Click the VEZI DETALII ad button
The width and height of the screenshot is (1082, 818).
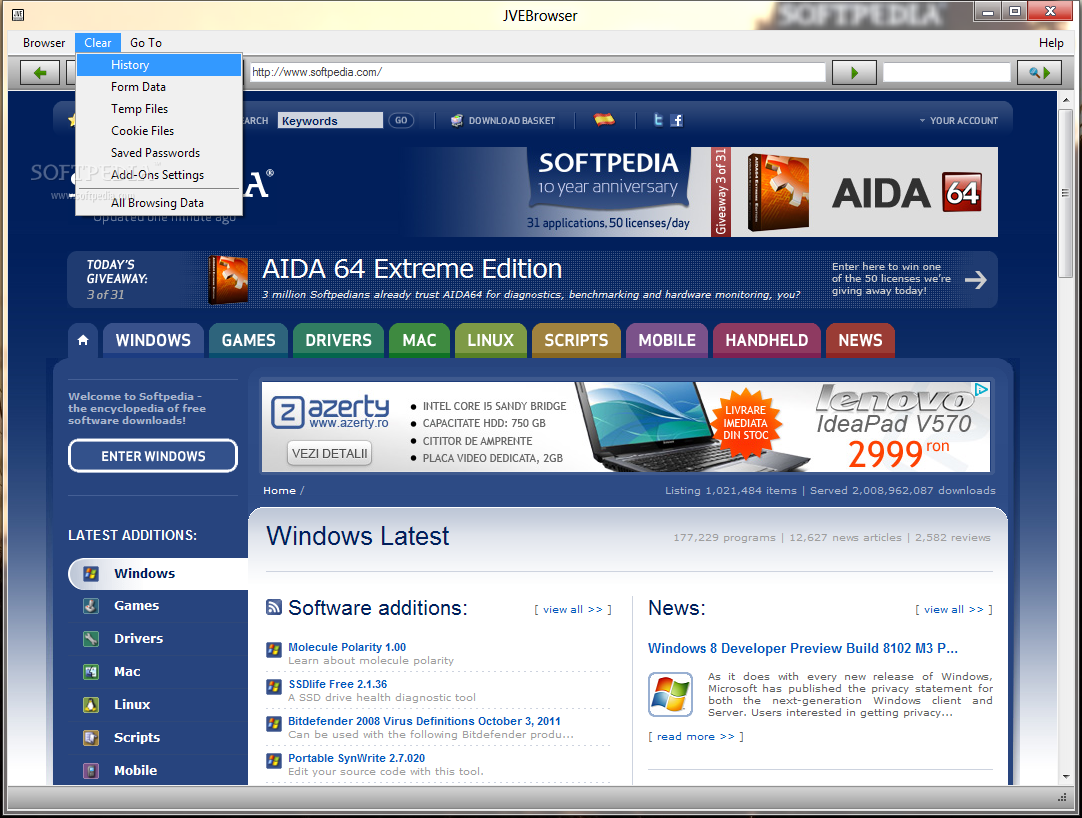tap(329, 454)
